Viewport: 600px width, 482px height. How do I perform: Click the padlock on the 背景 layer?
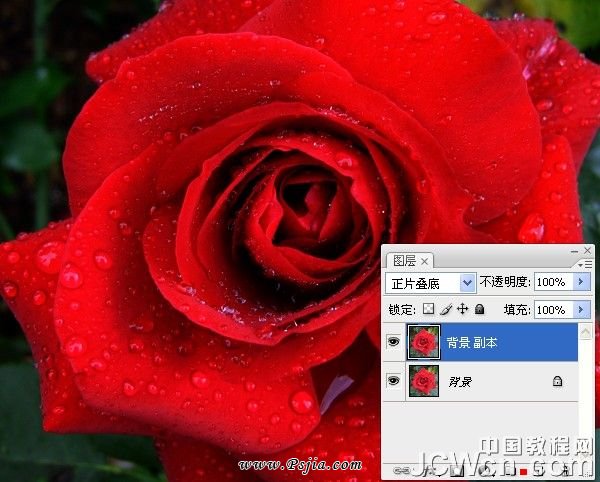point(558,381)
